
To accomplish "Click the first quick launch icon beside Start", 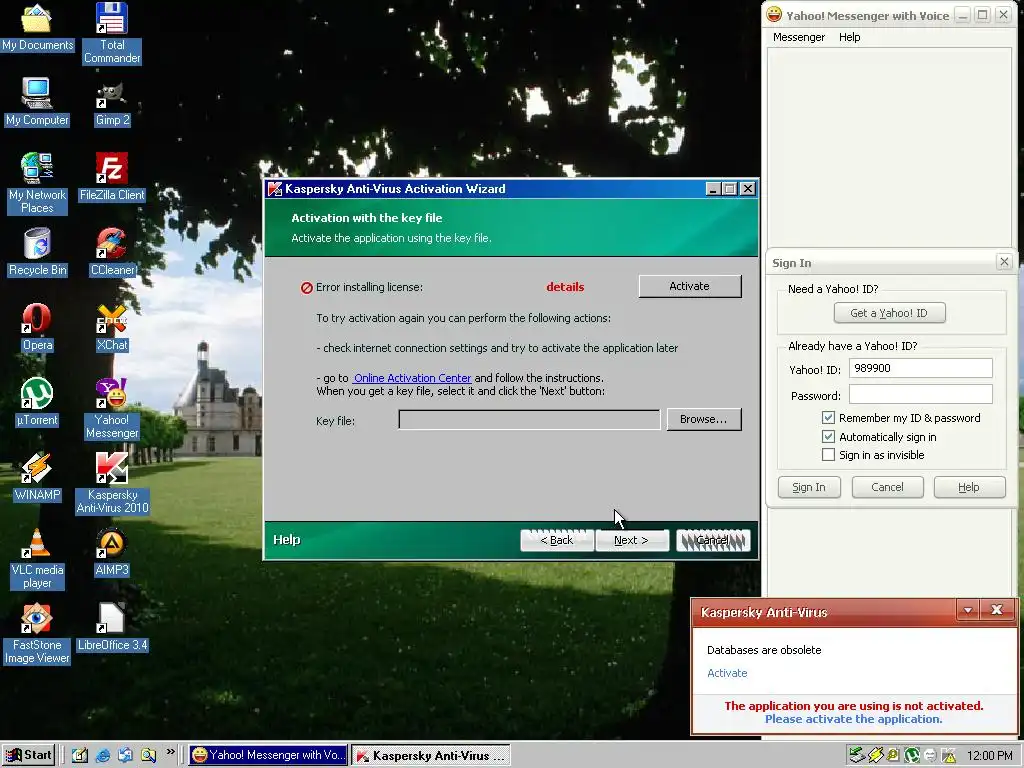I will pos(80,756).
